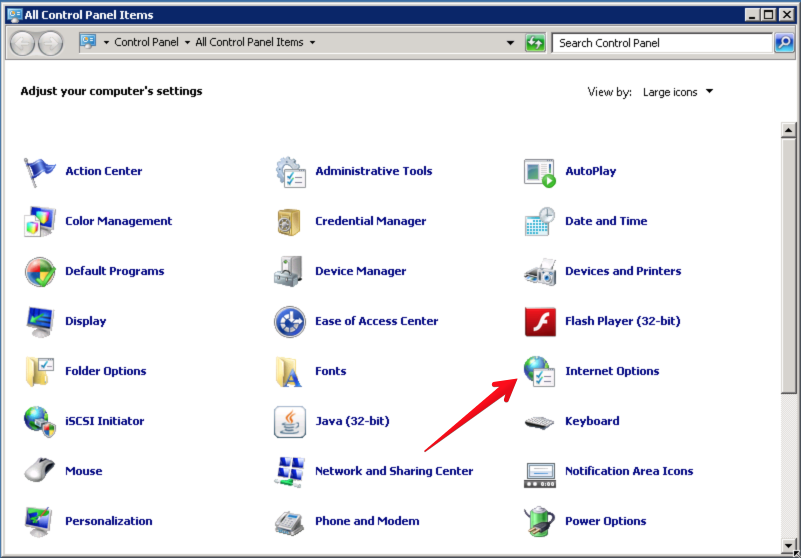This screenshot has height=558, width=801.
Task: Open the Internet Options icon
Action: pos(540,372)
